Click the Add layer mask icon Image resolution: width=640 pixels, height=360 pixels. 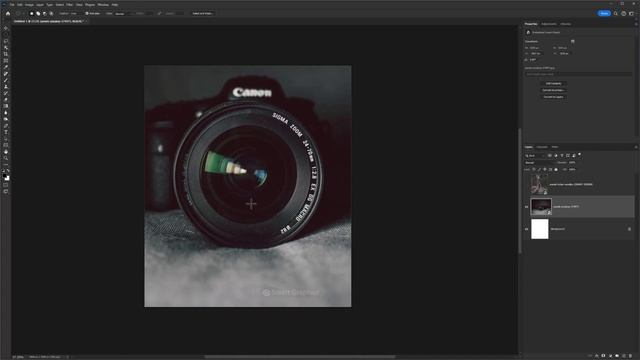(x=603, y=356)
